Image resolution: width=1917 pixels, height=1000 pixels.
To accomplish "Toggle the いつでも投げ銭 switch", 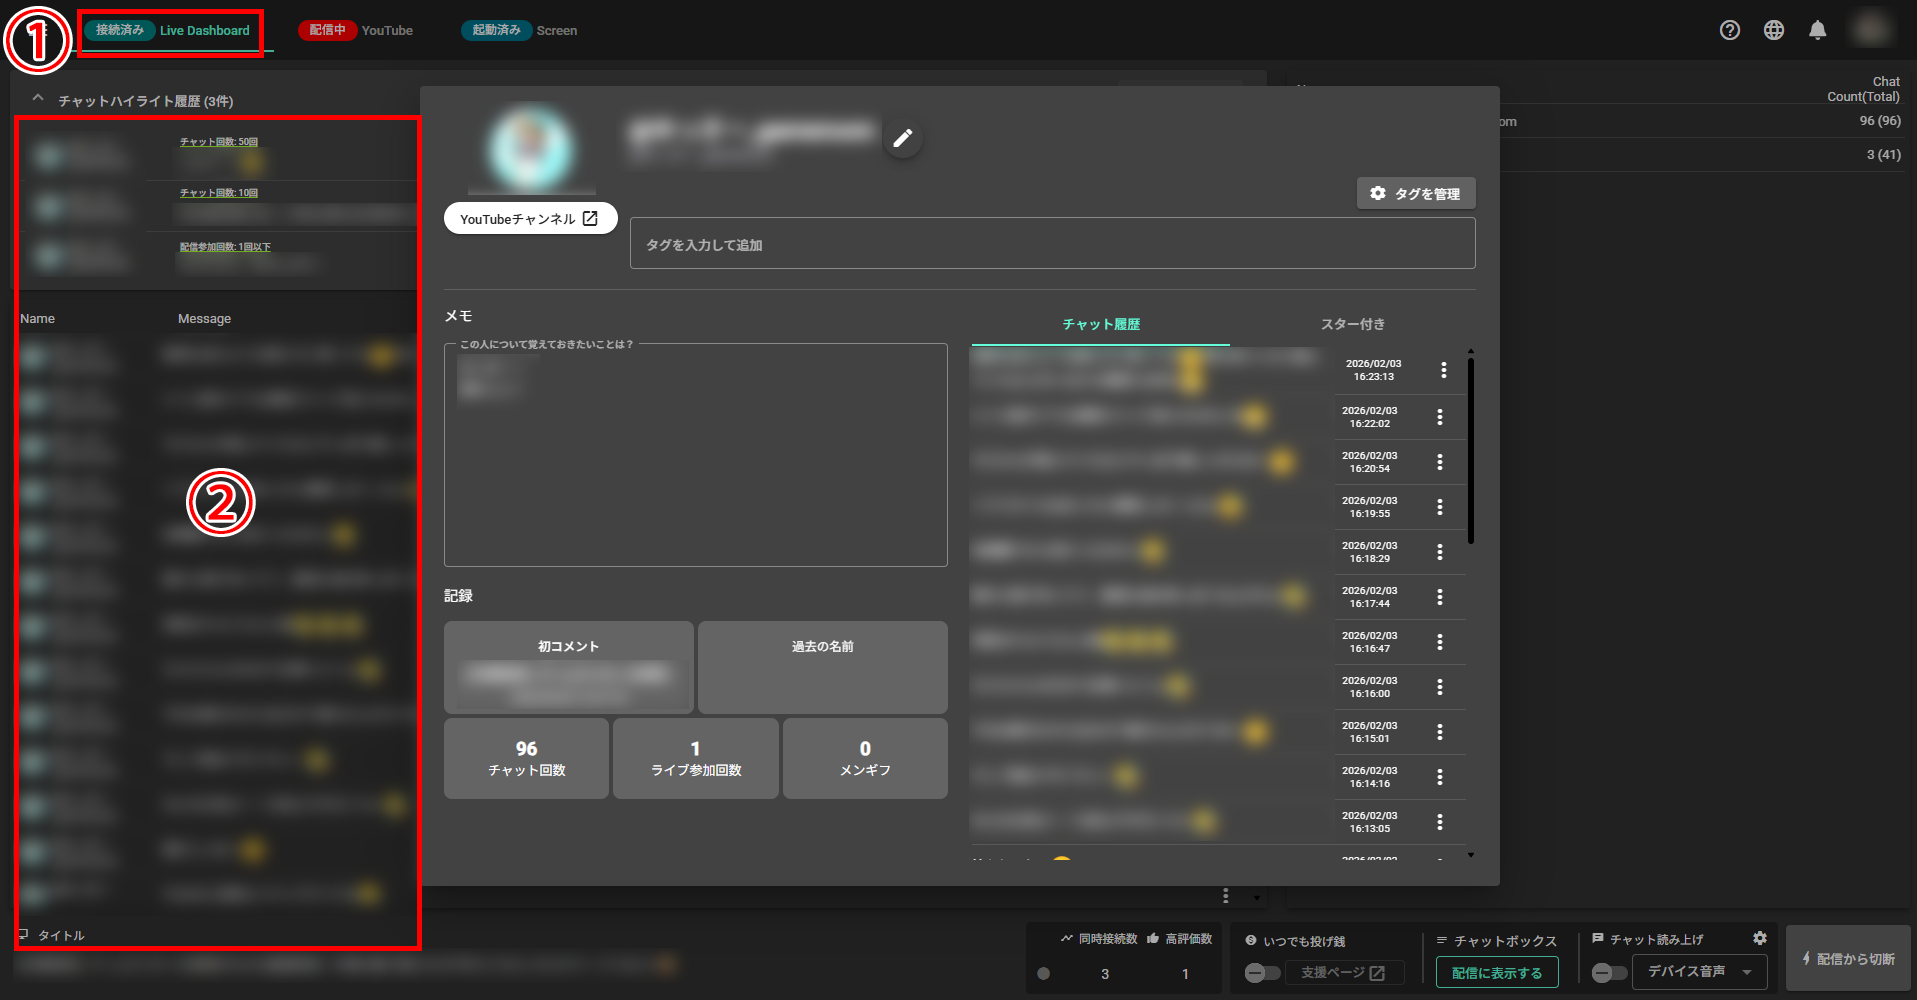I will pos(1262,973).
